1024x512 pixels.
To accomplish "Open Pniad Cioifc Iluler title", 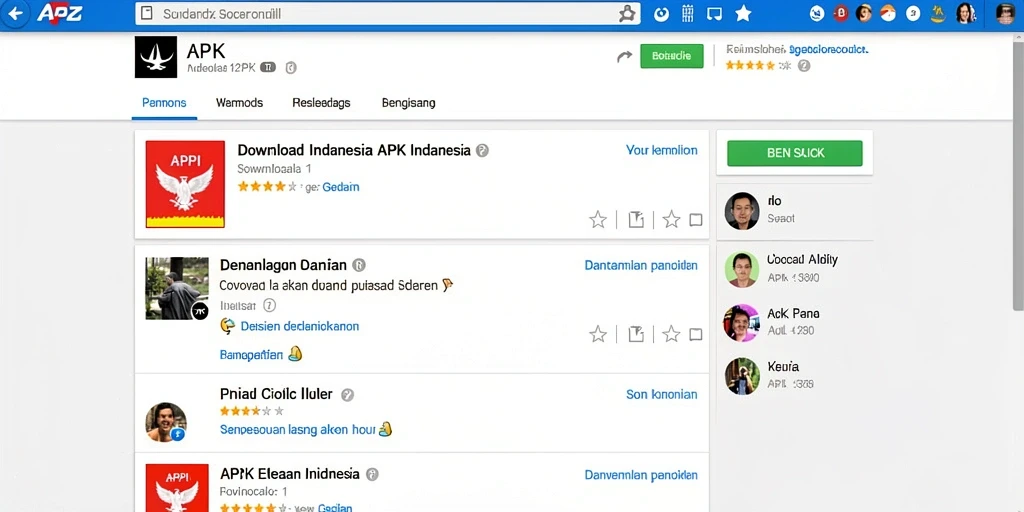I will coord(276,394).
